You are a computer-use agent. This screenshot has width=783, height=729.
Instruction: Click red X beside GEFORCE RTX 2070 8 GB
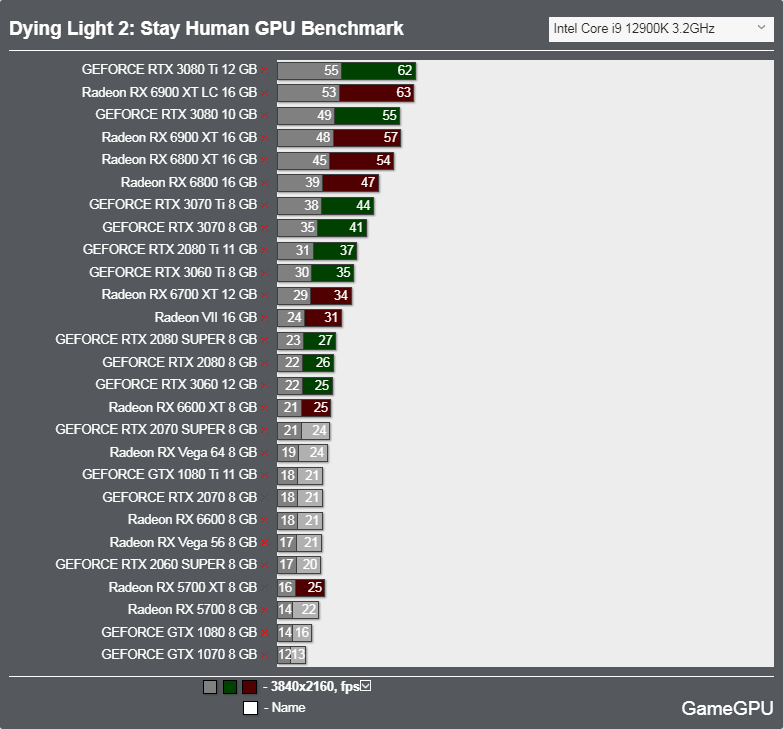click(x=265, y=498)
